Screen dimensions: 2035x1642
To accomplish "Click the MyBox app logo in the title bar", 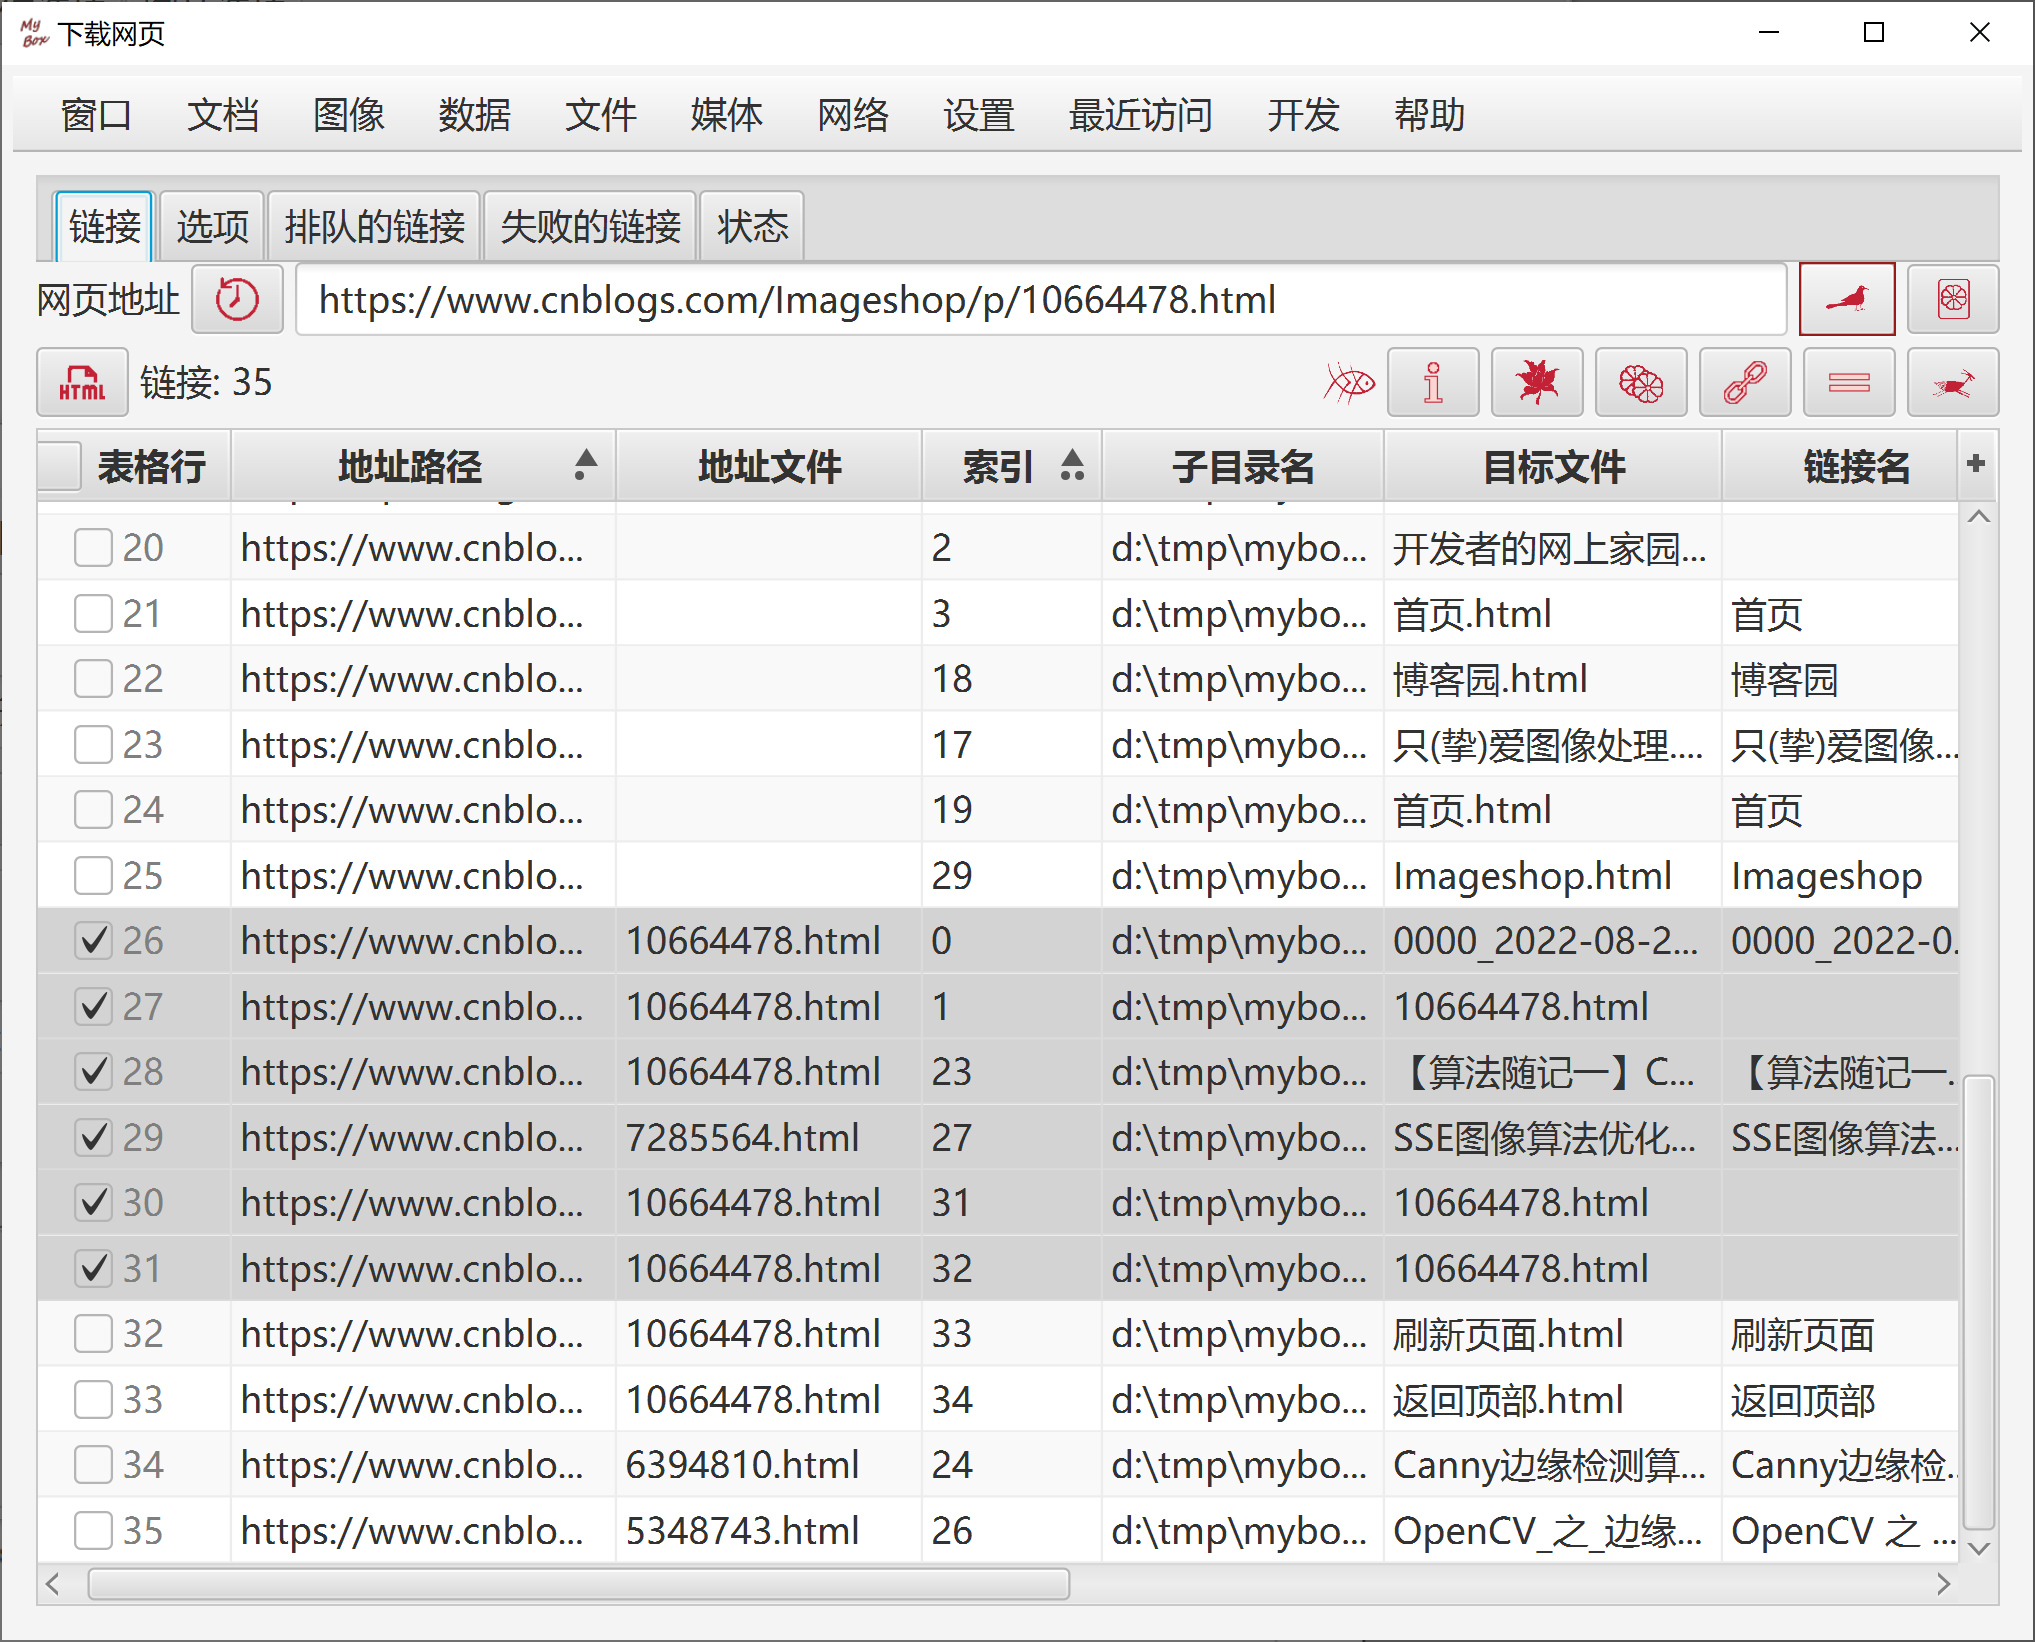I will click(x=34, y=33).
